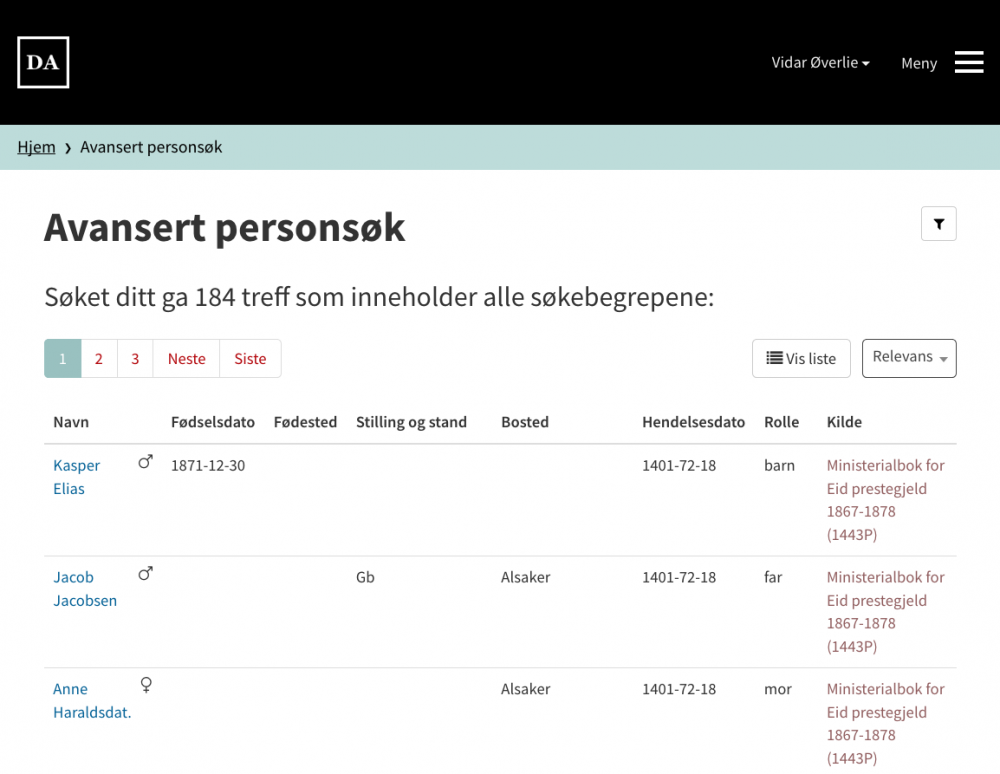Select page 3 in the pagination bar
Viewport: 1000px width, 774px height.
[134, 358]
